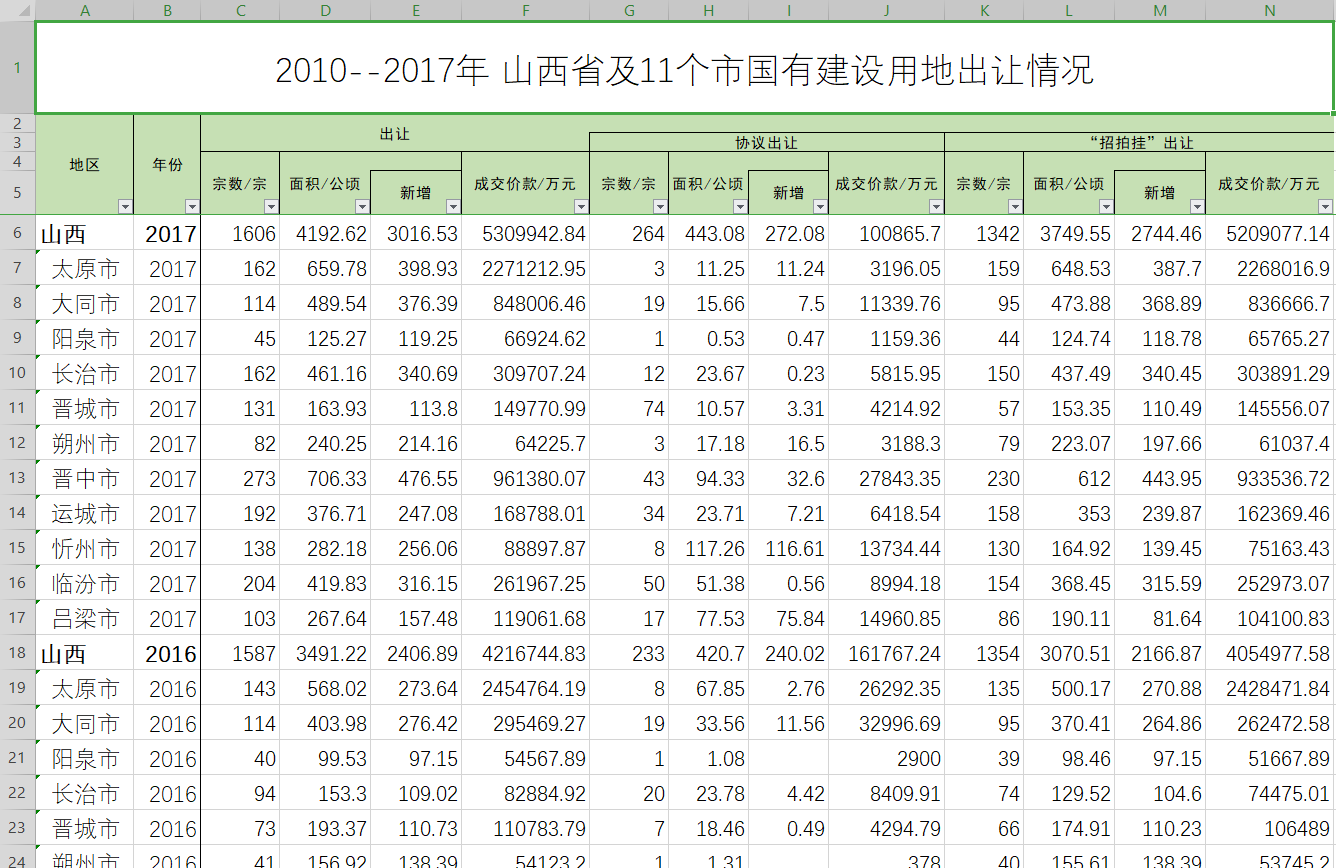Select the row 13 header
1336x868 pixels.
coord(17,479)
